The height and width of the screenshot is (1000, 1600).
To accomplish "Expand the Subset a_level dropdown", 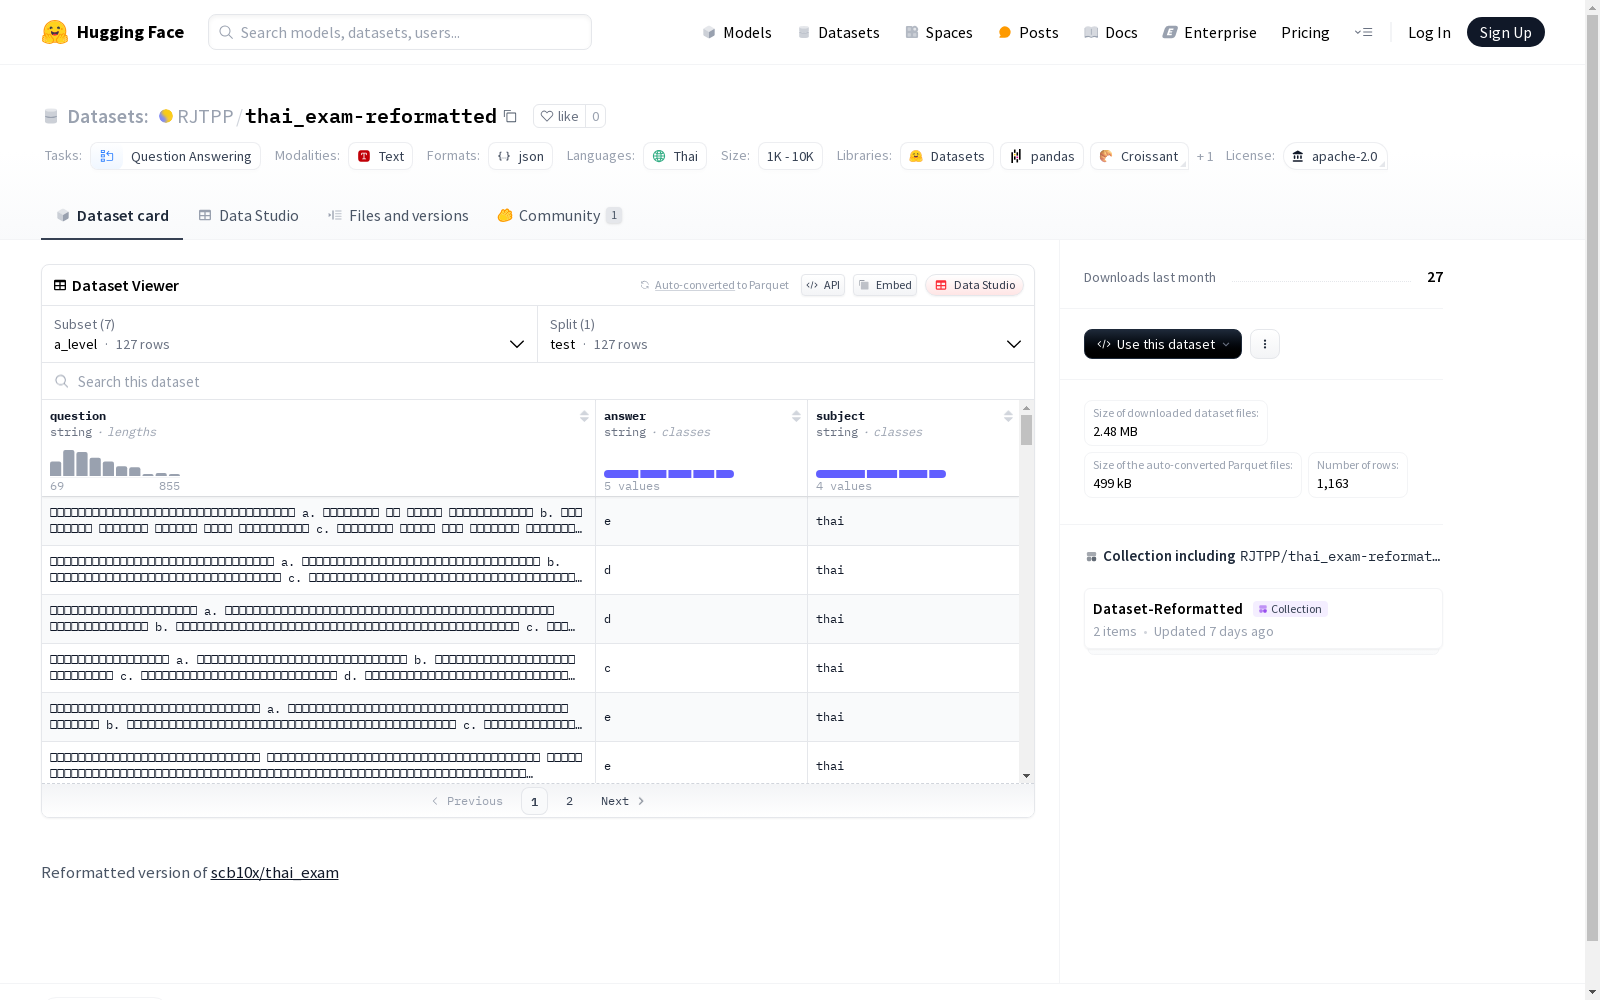I will click(290, 334).
